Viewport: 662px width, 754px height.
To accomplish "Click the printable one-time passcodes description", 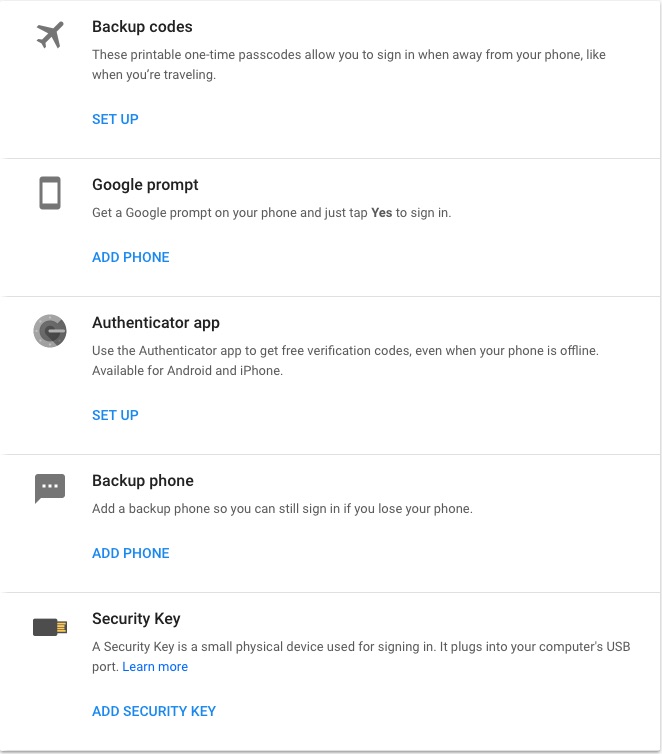I will [349, 64].
